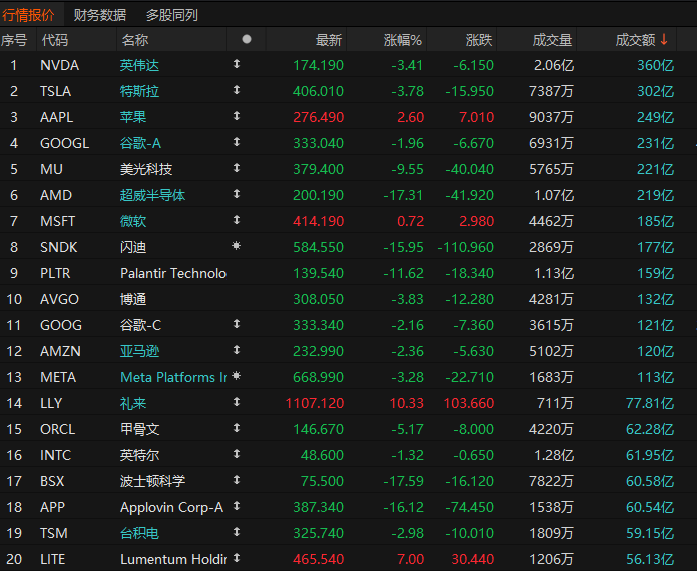Viewport: 697px width, 571px height.
Task: Sort by the 名称 column header
Action: (135, 40)
